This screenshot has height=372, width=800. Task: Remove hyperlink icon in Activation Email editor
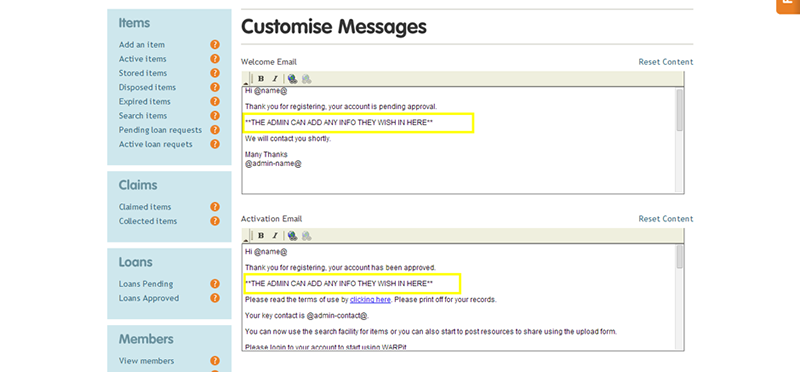pyautogui.click(x=306, y=236)
